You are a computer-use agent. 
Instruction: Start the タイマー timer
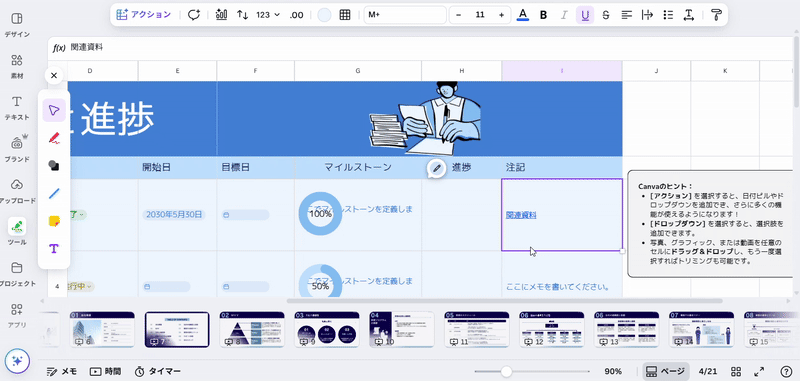158,371
